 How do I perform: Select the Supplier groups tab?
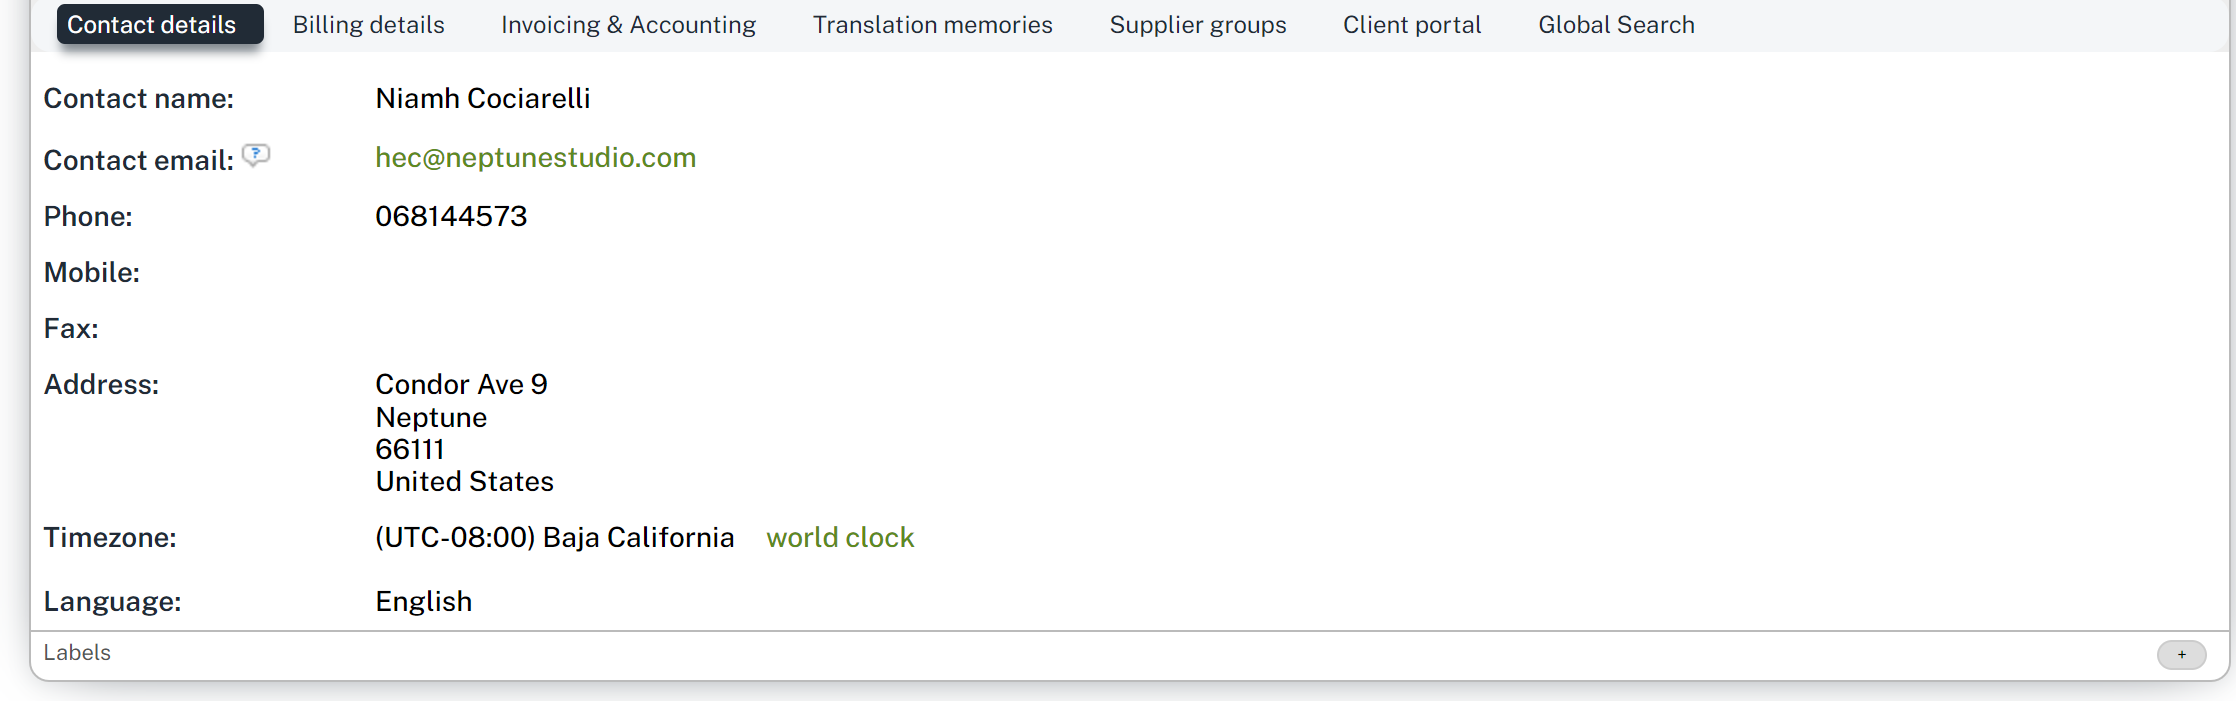[1197, 25]
